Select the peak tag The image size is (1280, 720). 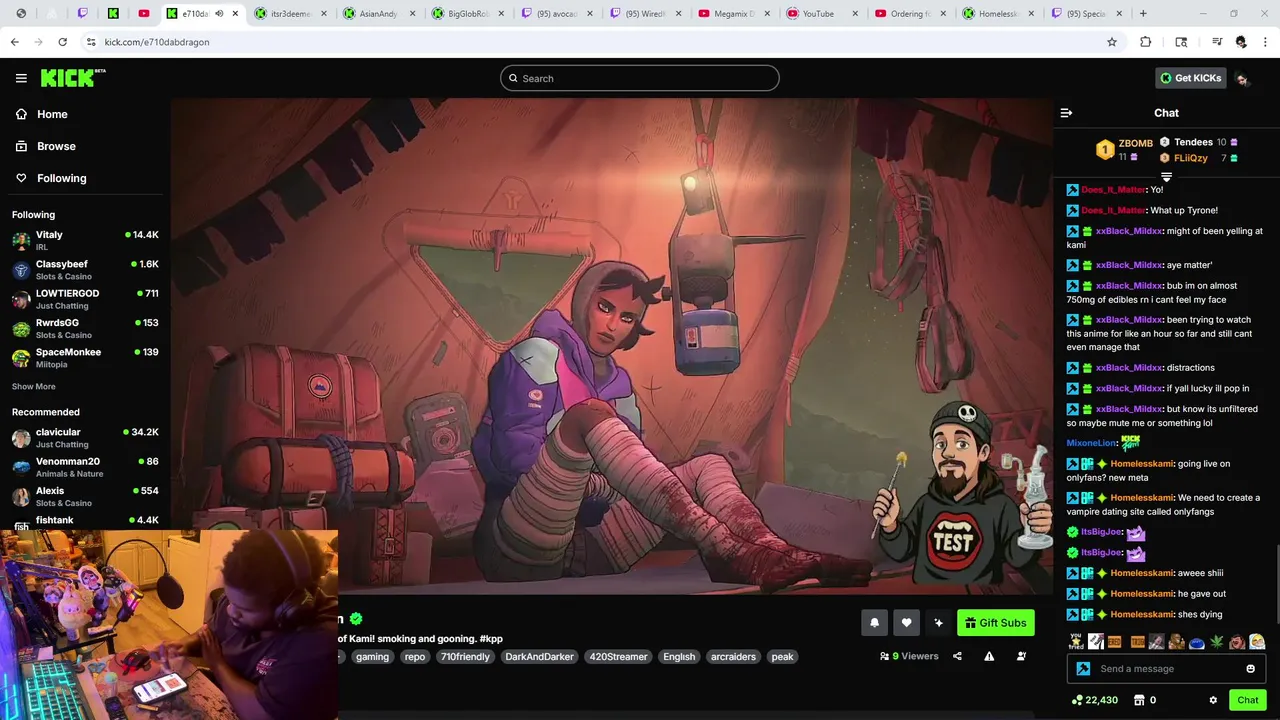coord(782,657)
